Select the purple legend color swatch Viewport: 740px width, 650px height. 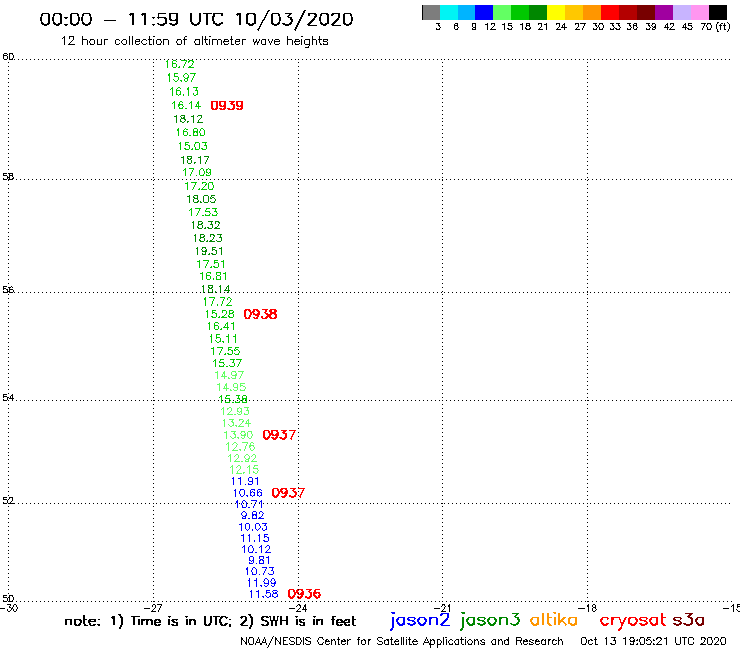[664, 12]
